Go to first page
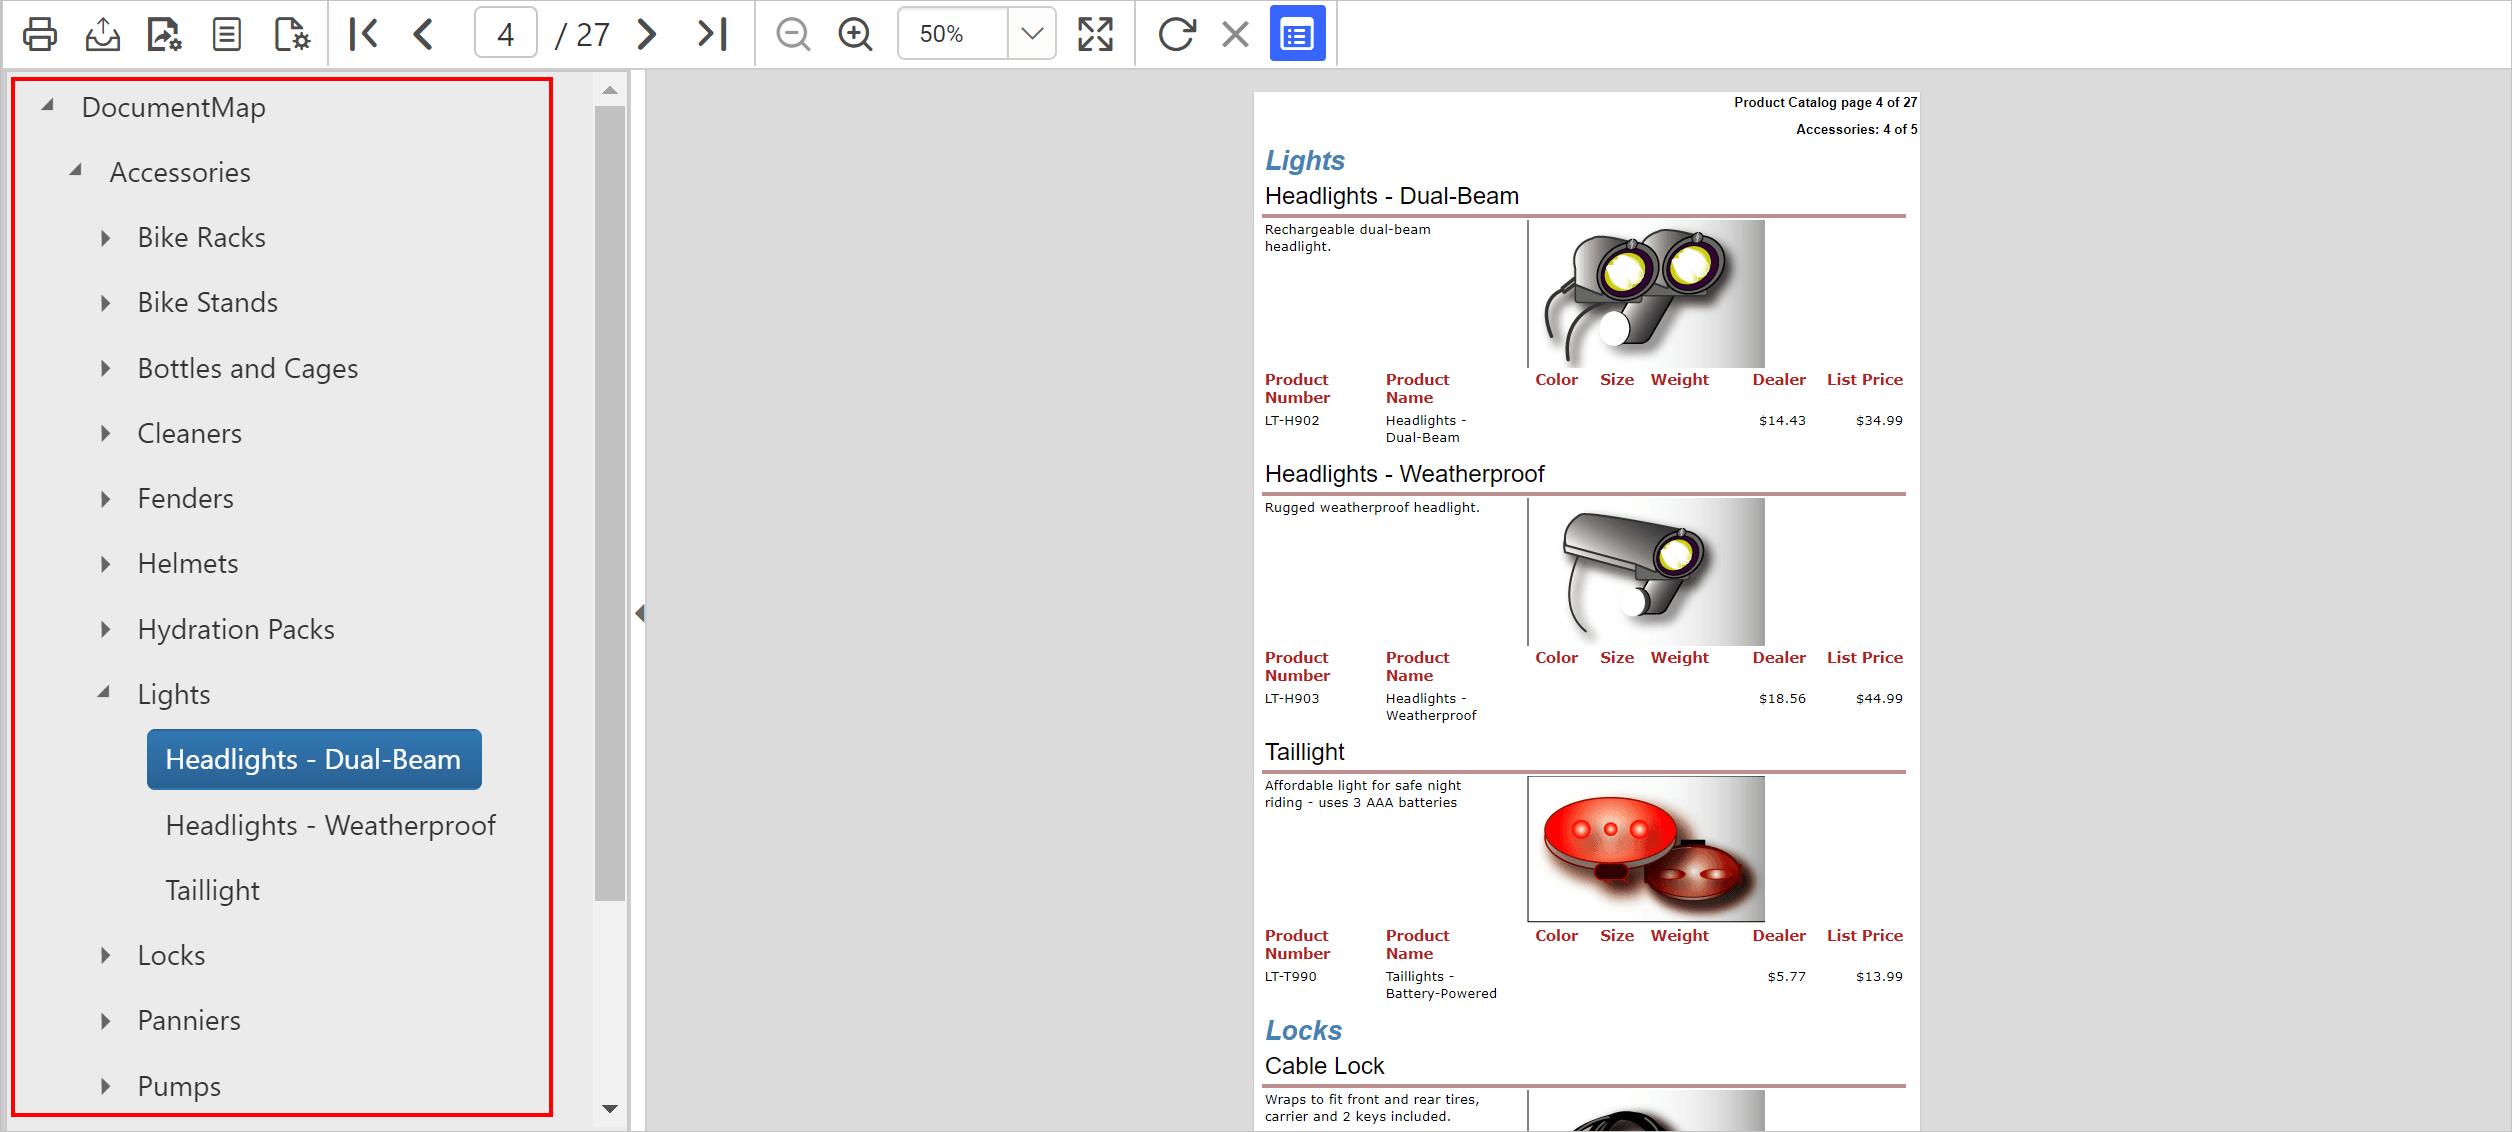The height and width of the screenshot is (1132, 2512). (x=364, y=34)
